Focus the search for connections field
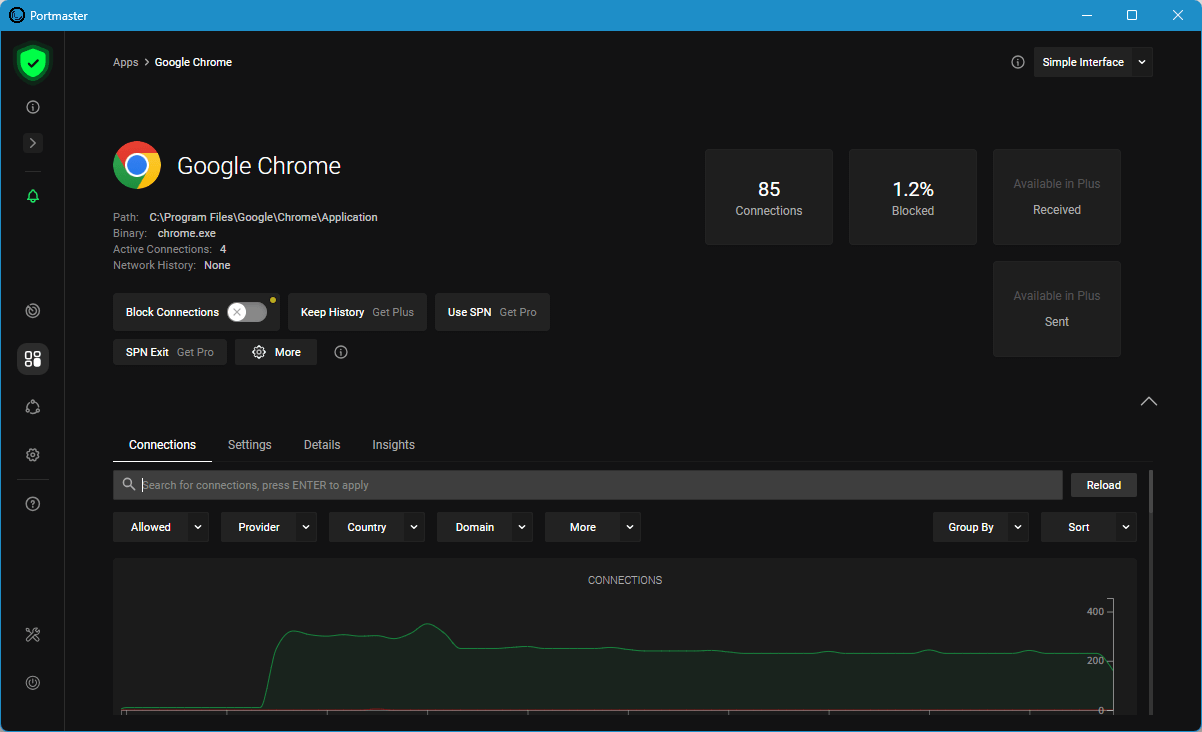 pyautogui.click(x=587, y=485)
